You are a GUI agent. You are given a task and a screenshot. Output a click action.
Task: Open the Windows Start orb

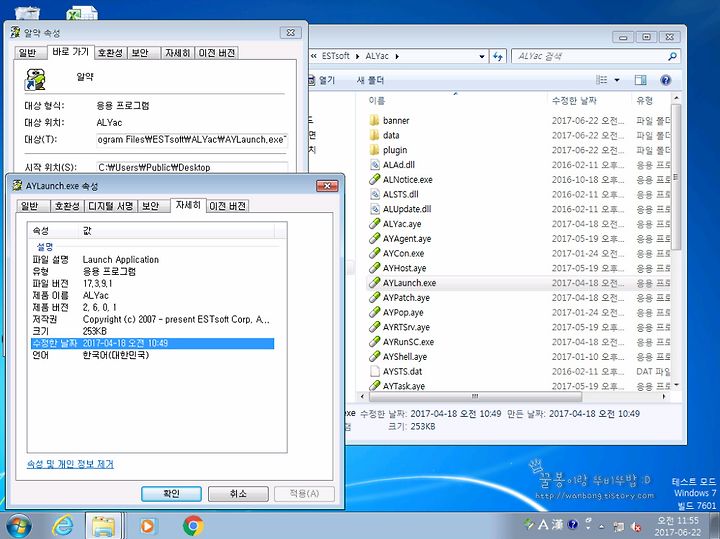pos(19,526)
